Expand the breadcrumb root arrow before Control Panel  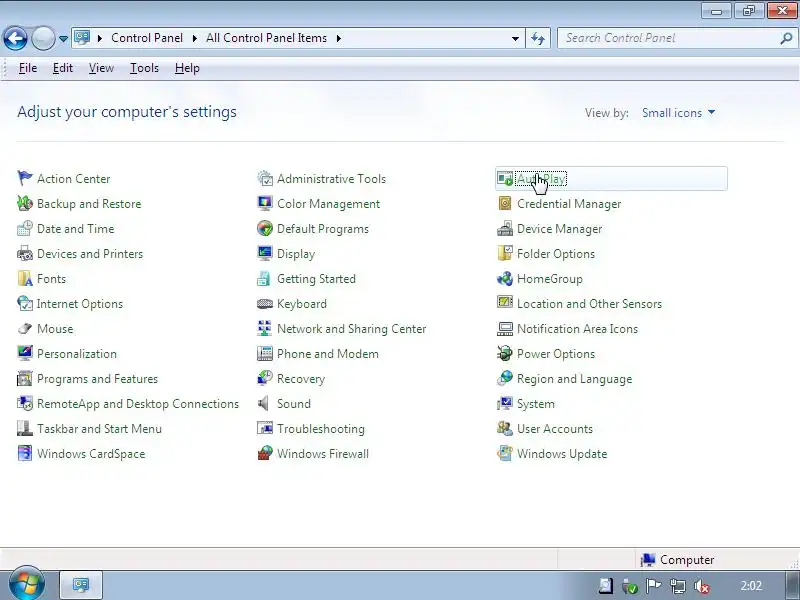100,38
